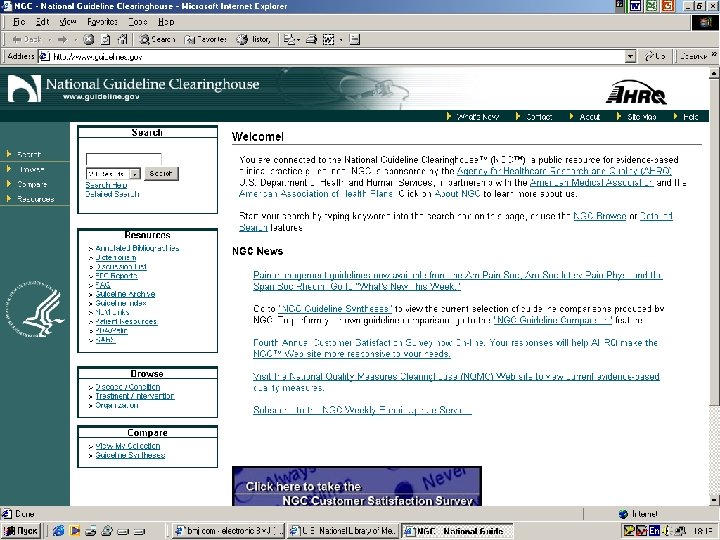Click the Edit with Word icon
This screenshot has width=720, height=540.
tap(328, 39)
